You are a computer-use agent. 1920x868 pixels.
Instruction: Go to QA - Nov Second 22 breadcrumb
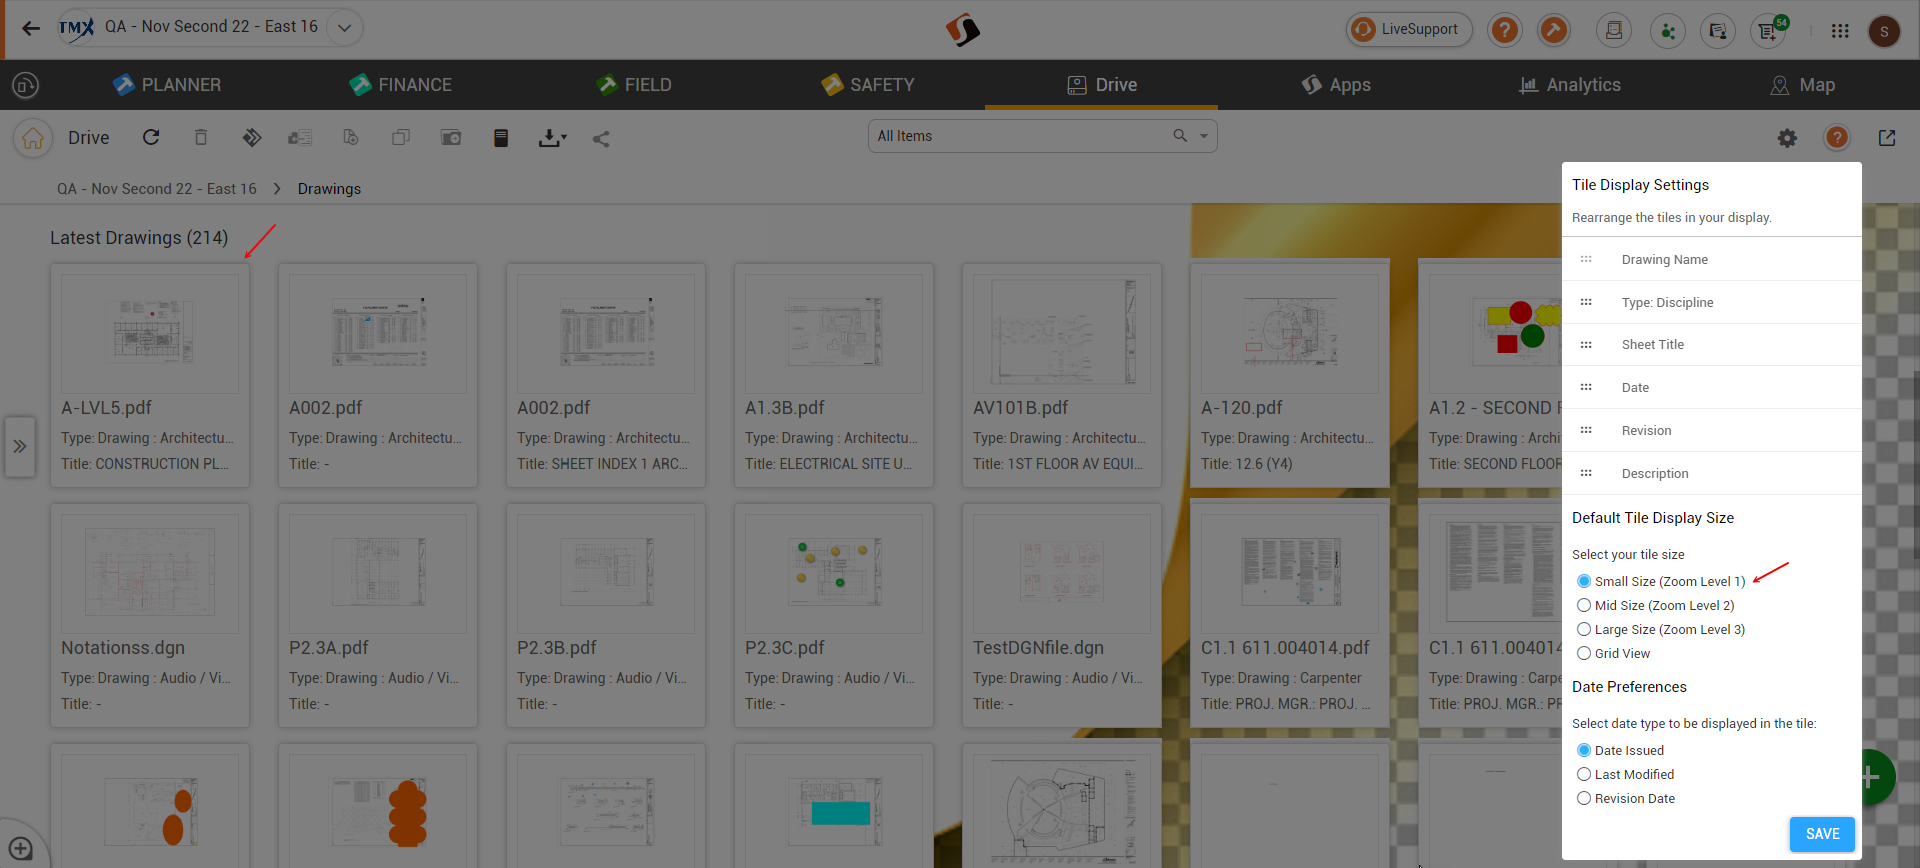[157, 189]
